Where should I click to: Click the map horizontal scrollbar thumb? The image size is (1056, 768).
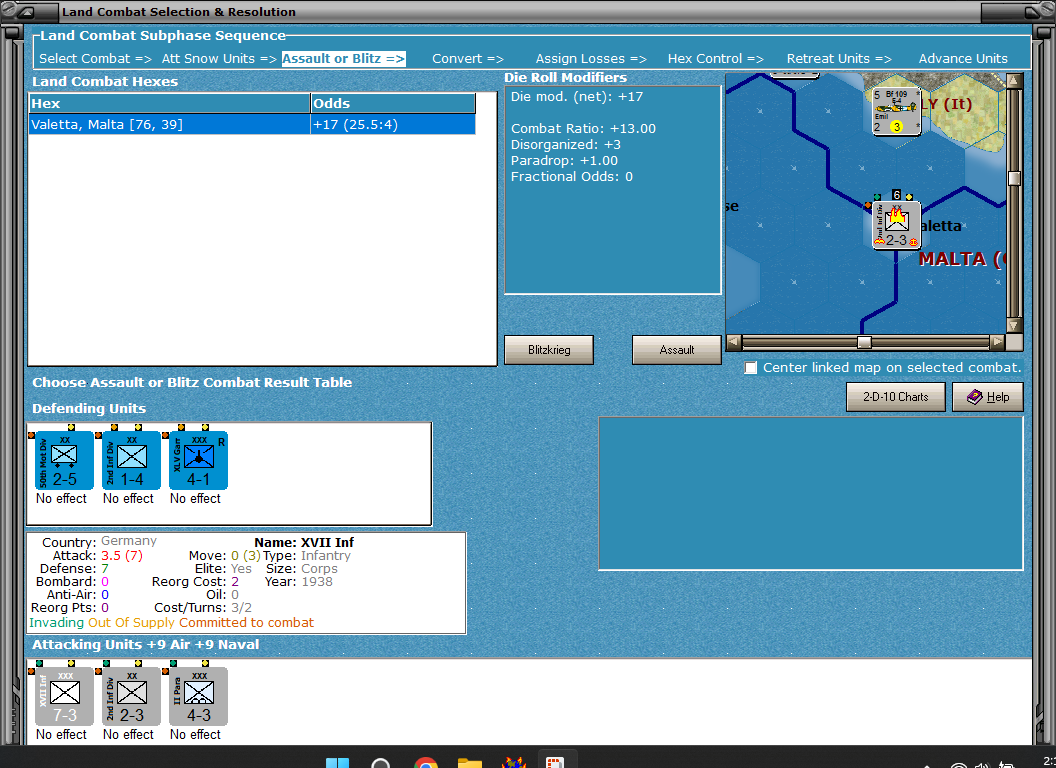pos(864,342)
